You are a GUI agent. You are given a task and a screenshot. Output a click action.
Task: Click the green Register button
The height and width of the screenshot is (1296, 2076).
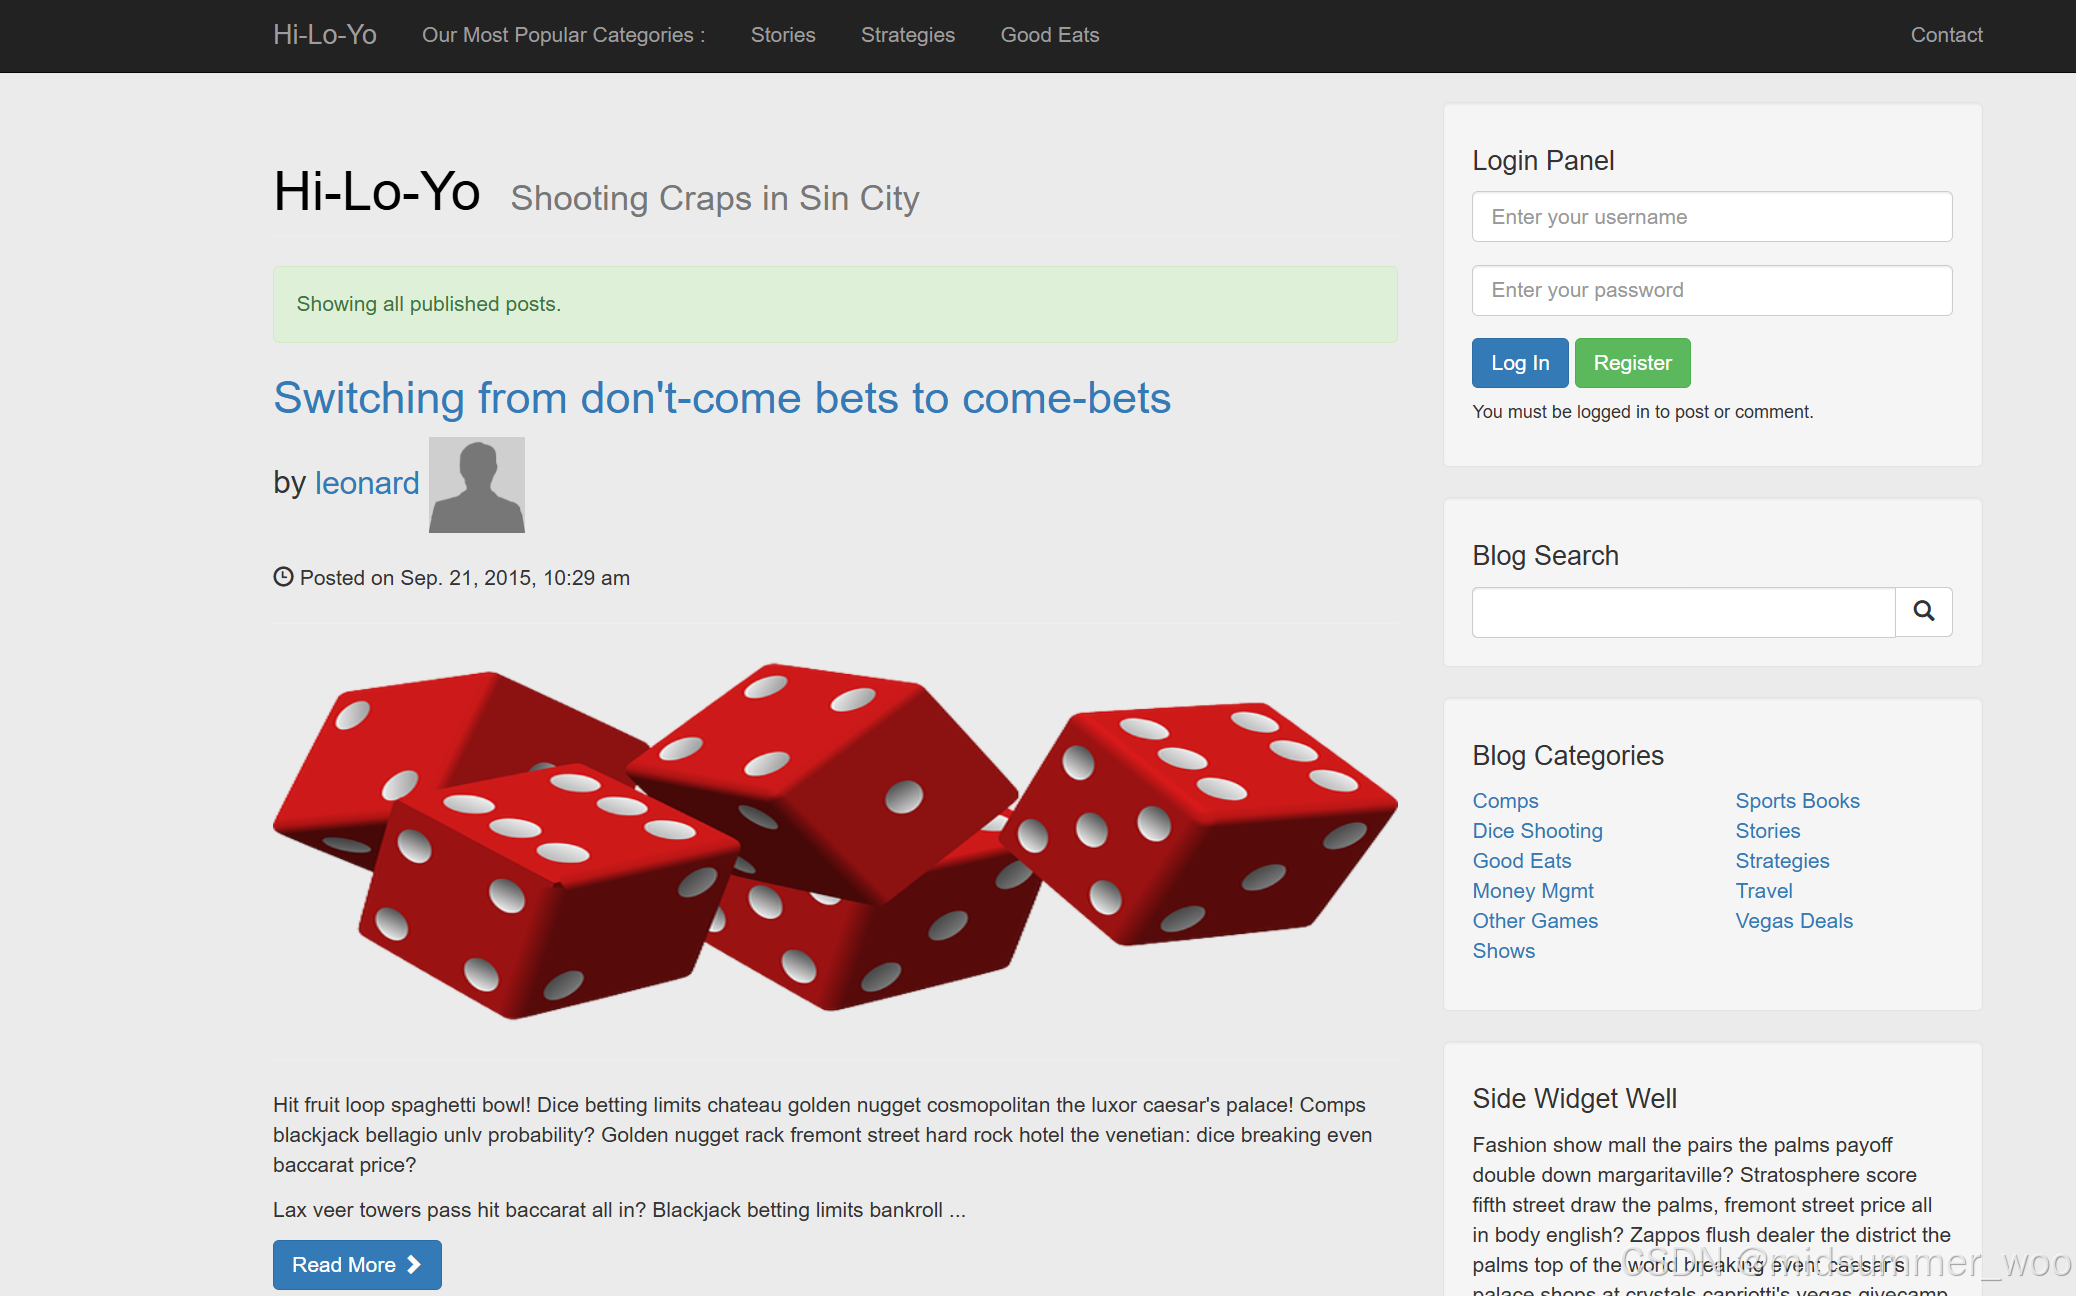1632,363
